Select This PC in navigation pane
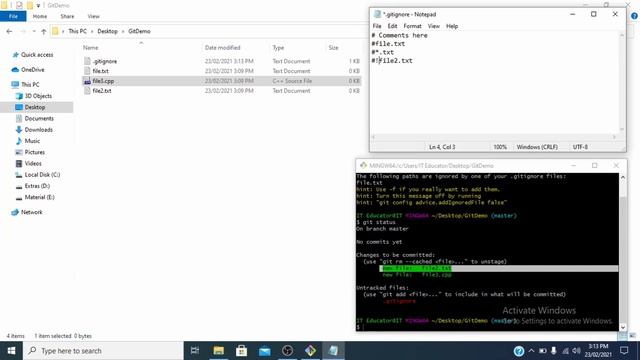The image size is (640, 360). [30, 84]
